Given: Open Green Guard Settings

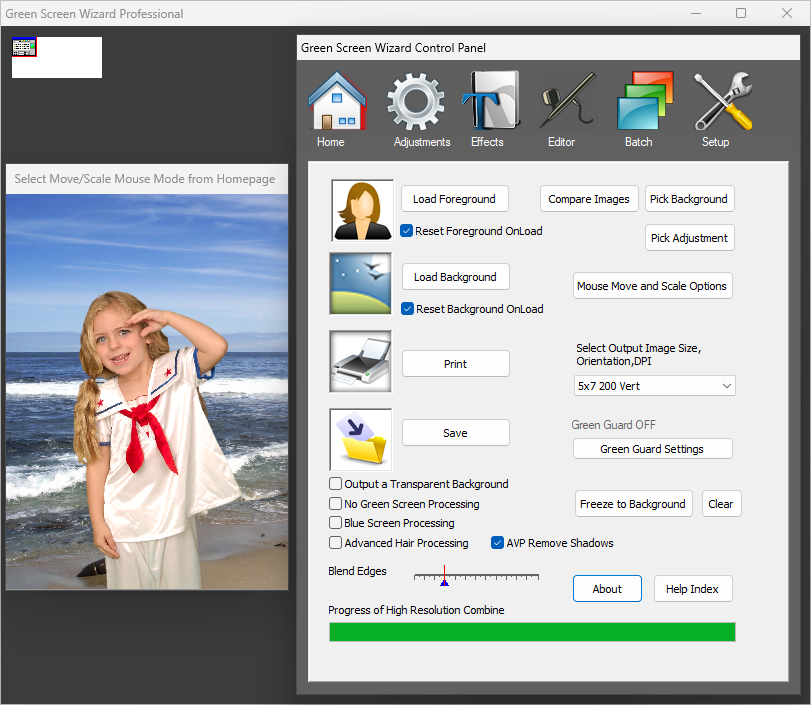Looking at the screenshot, I should click(652, 448).
